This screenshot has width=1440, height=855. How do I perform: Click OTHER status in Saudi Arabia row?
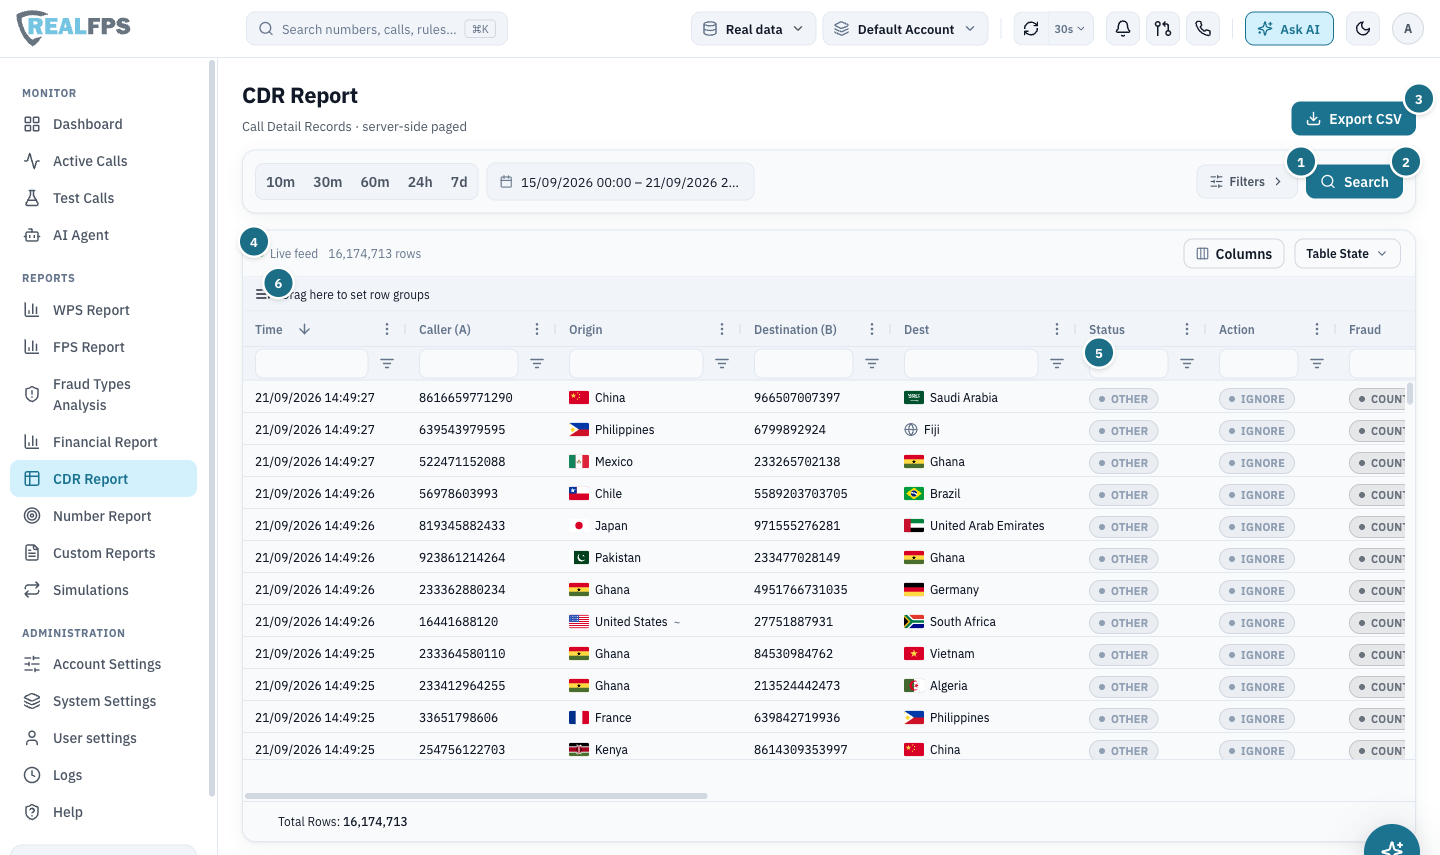click(x=1123, y=399)
